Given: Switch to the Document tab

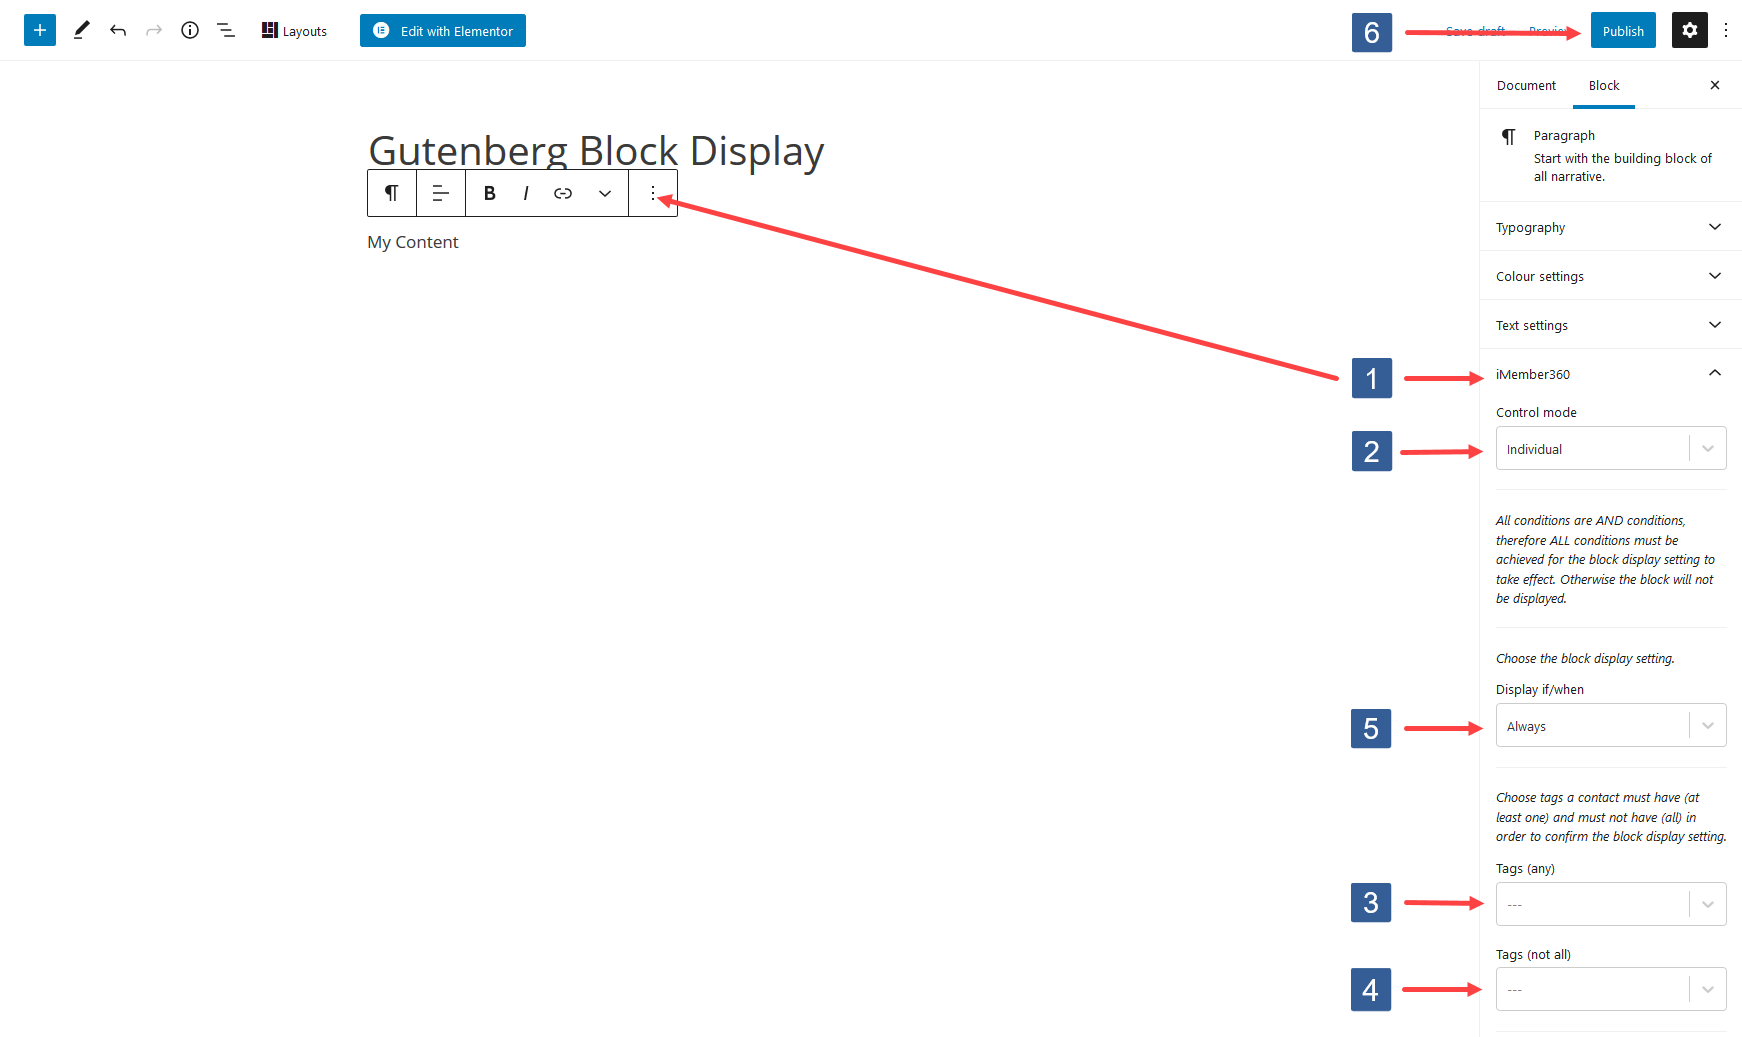Looking at the screenshot, I should tap(1525, 85).
